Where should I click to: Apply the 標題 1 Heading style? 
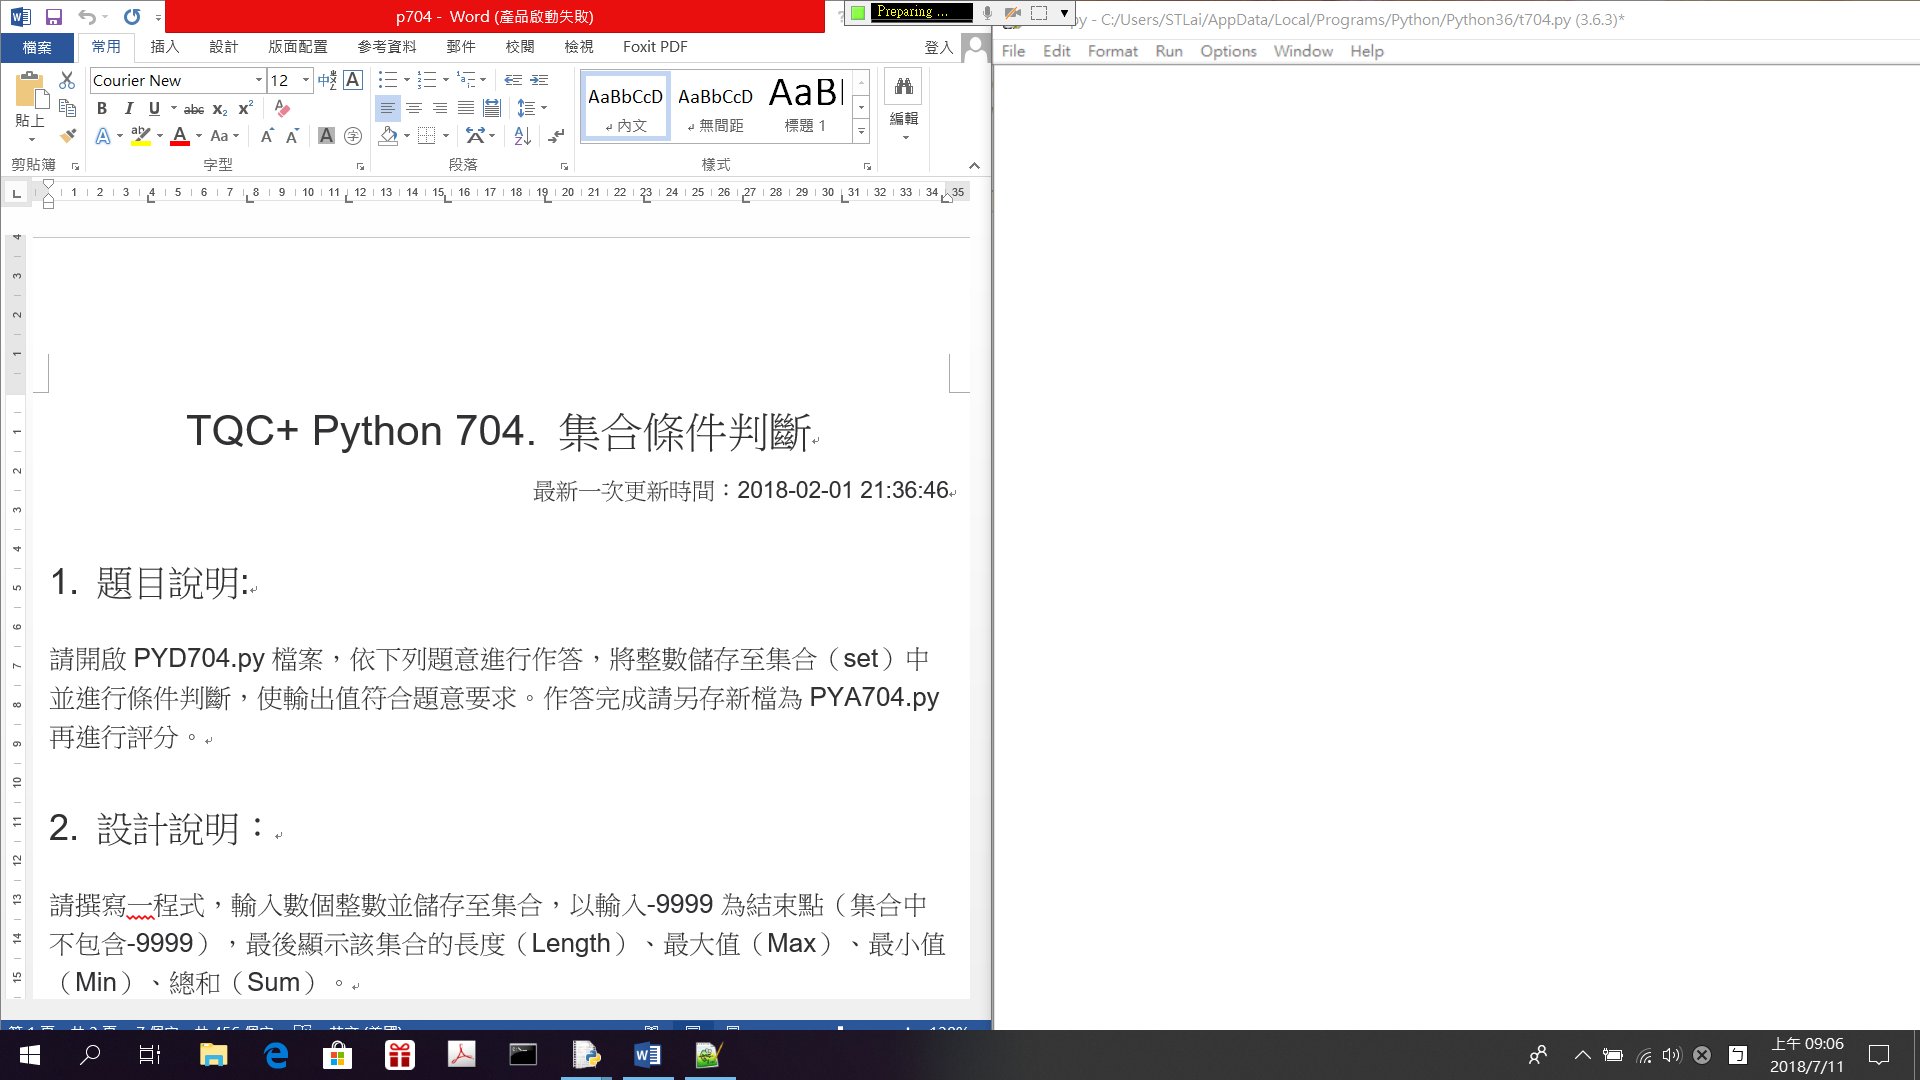click(x=805, y=107)
